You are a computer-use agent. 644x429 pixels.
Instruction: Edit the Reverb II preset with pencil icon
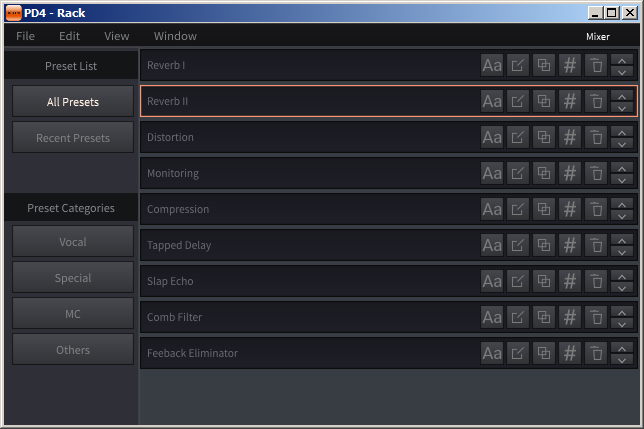(518, 101)
